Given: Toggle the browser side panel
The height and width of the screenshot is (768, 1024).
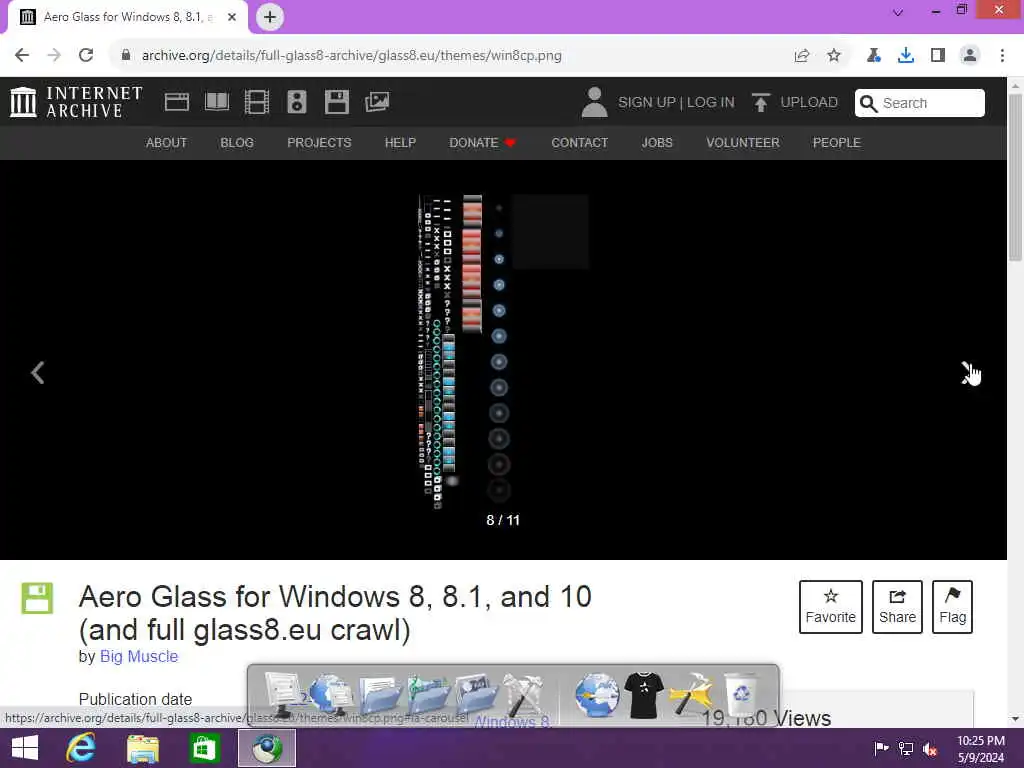Looking at the screenshot, I should pos(938,56).
